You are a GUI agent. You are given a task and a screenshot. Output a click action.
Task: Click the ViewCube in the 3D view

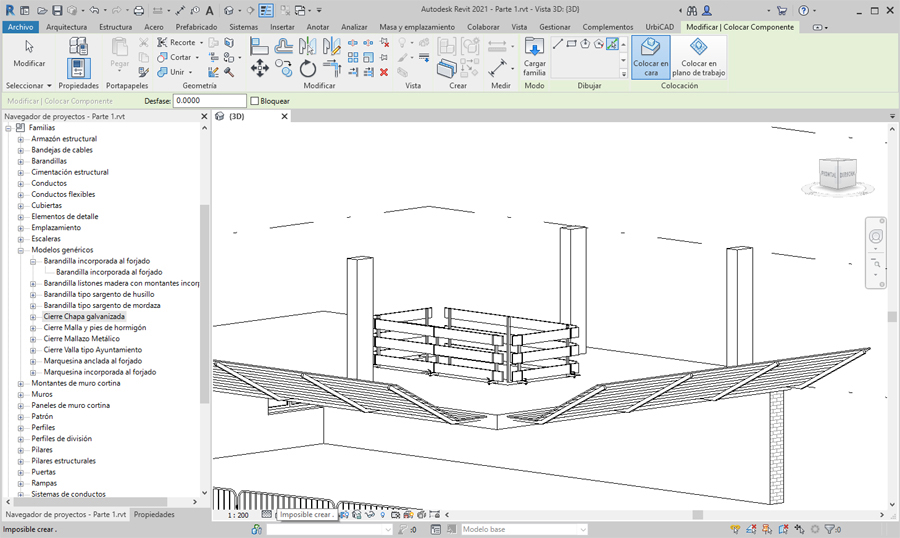(837, 174)
